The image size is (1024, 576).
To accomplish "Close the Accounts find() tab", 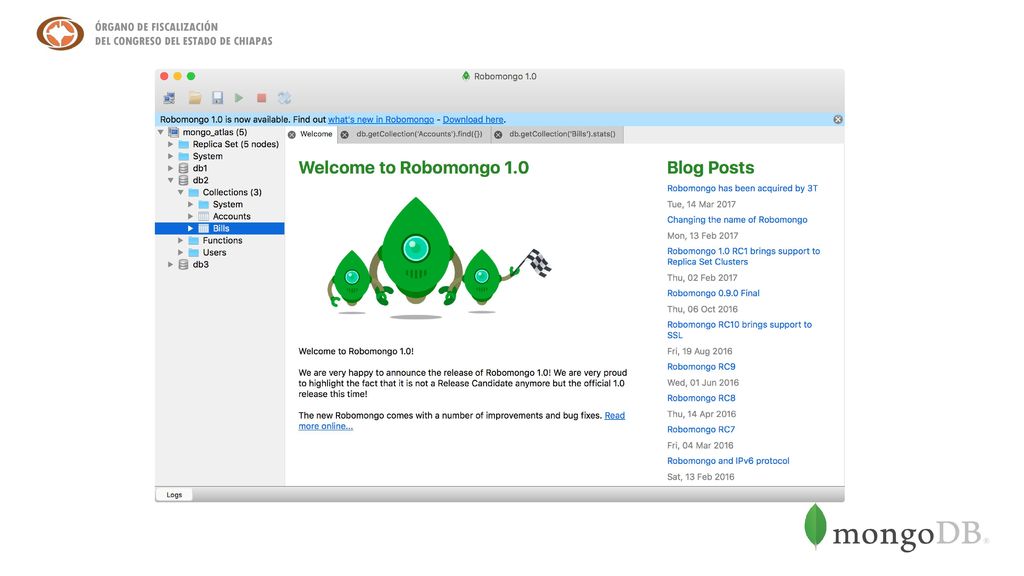I will (345, 135).
